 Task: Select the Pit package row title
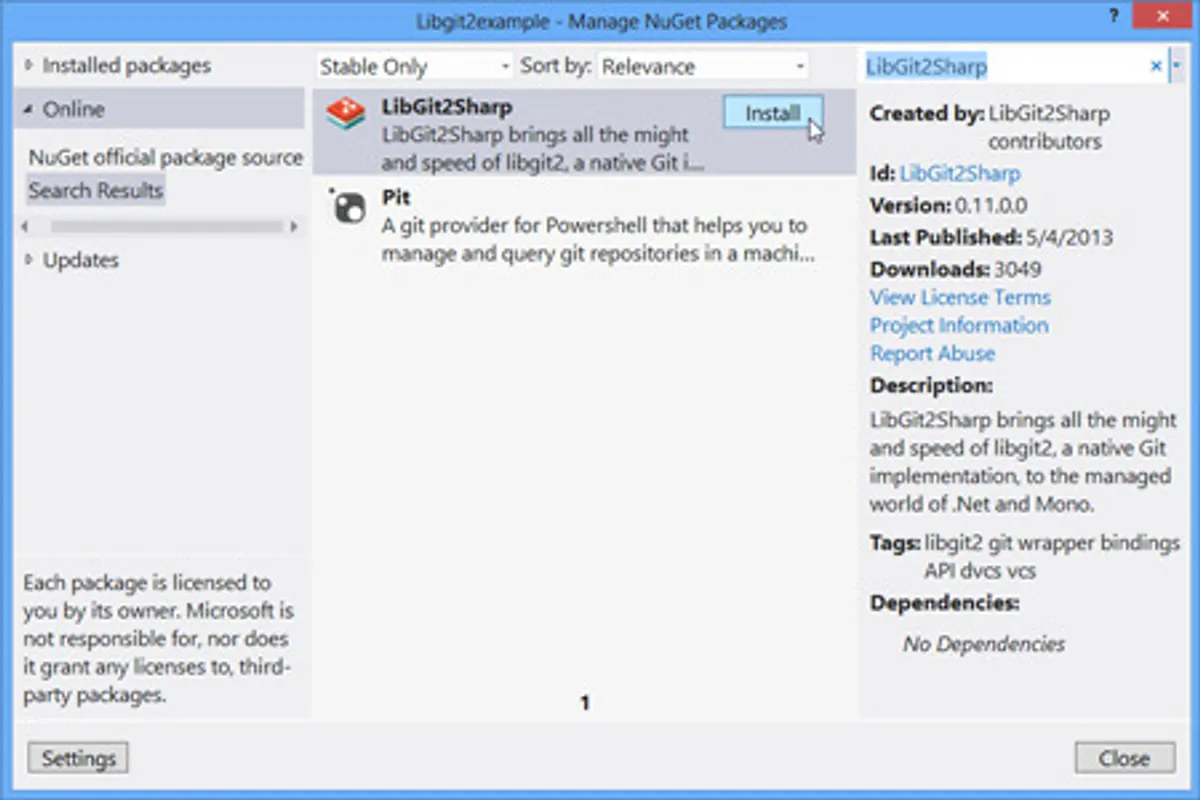pos(396,198)
